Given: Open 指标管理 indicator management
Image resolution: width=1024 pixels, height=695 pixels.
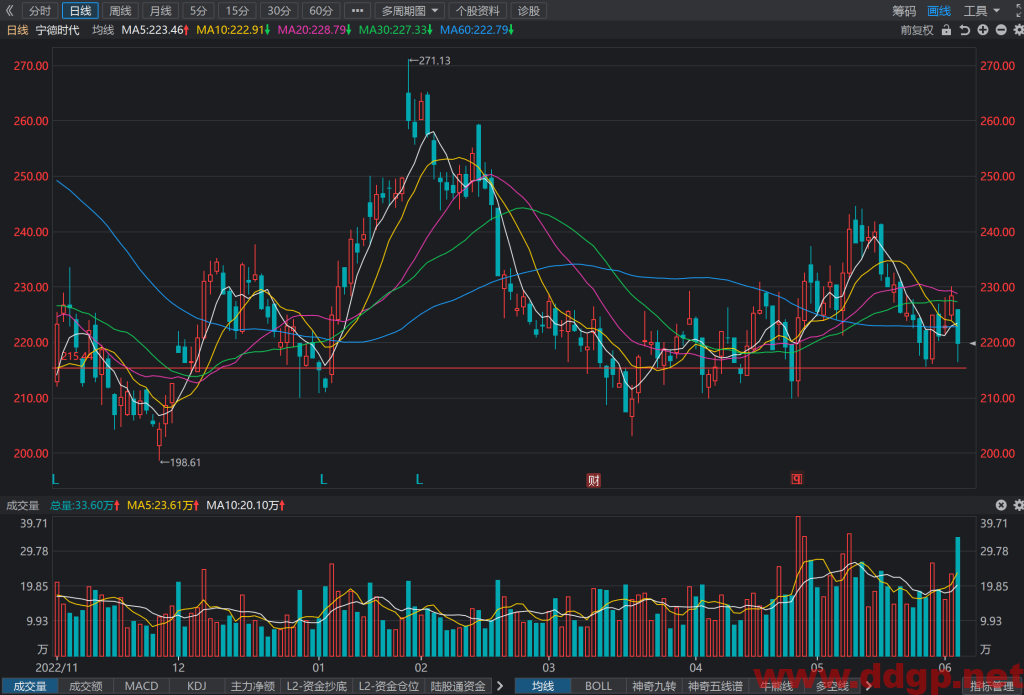Looking at the screenshot, I should [991, 686].
